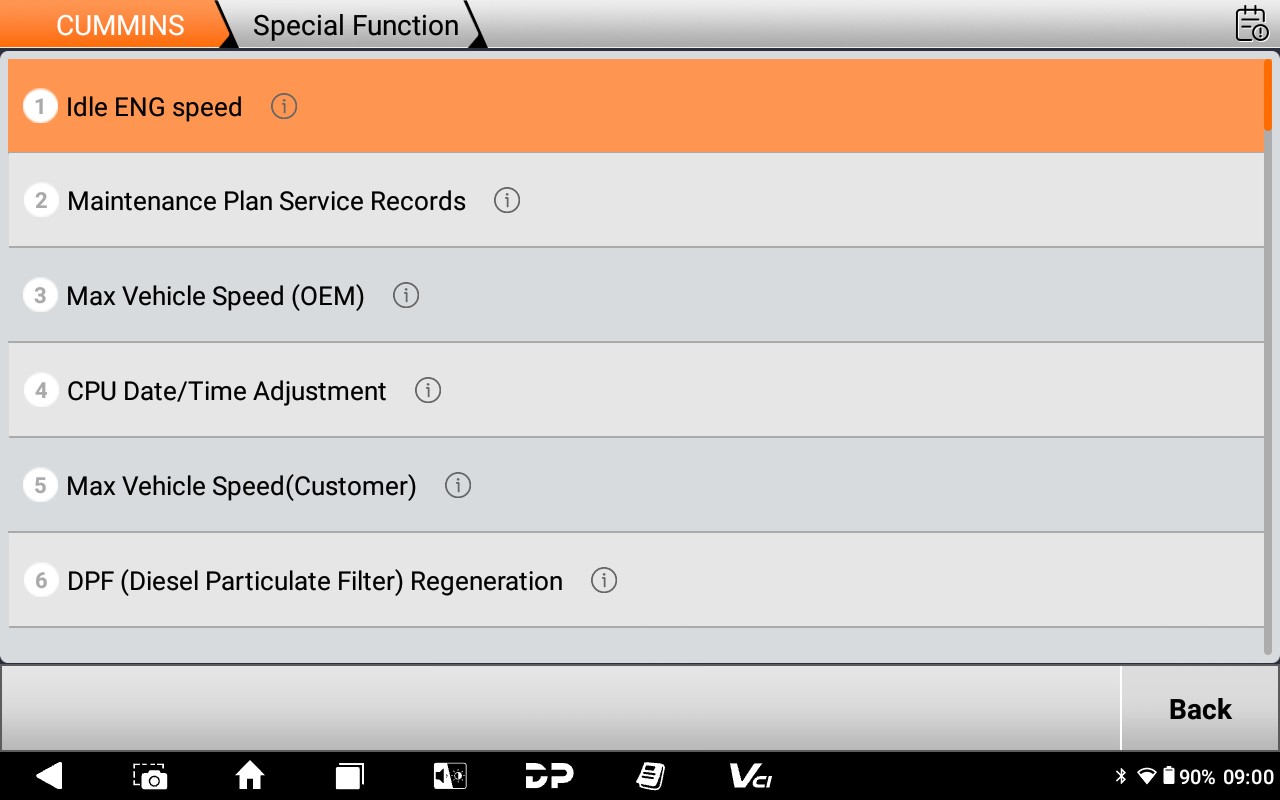Open the recent apps view
Screen dimensions: 1280x800
coord(349,776)
